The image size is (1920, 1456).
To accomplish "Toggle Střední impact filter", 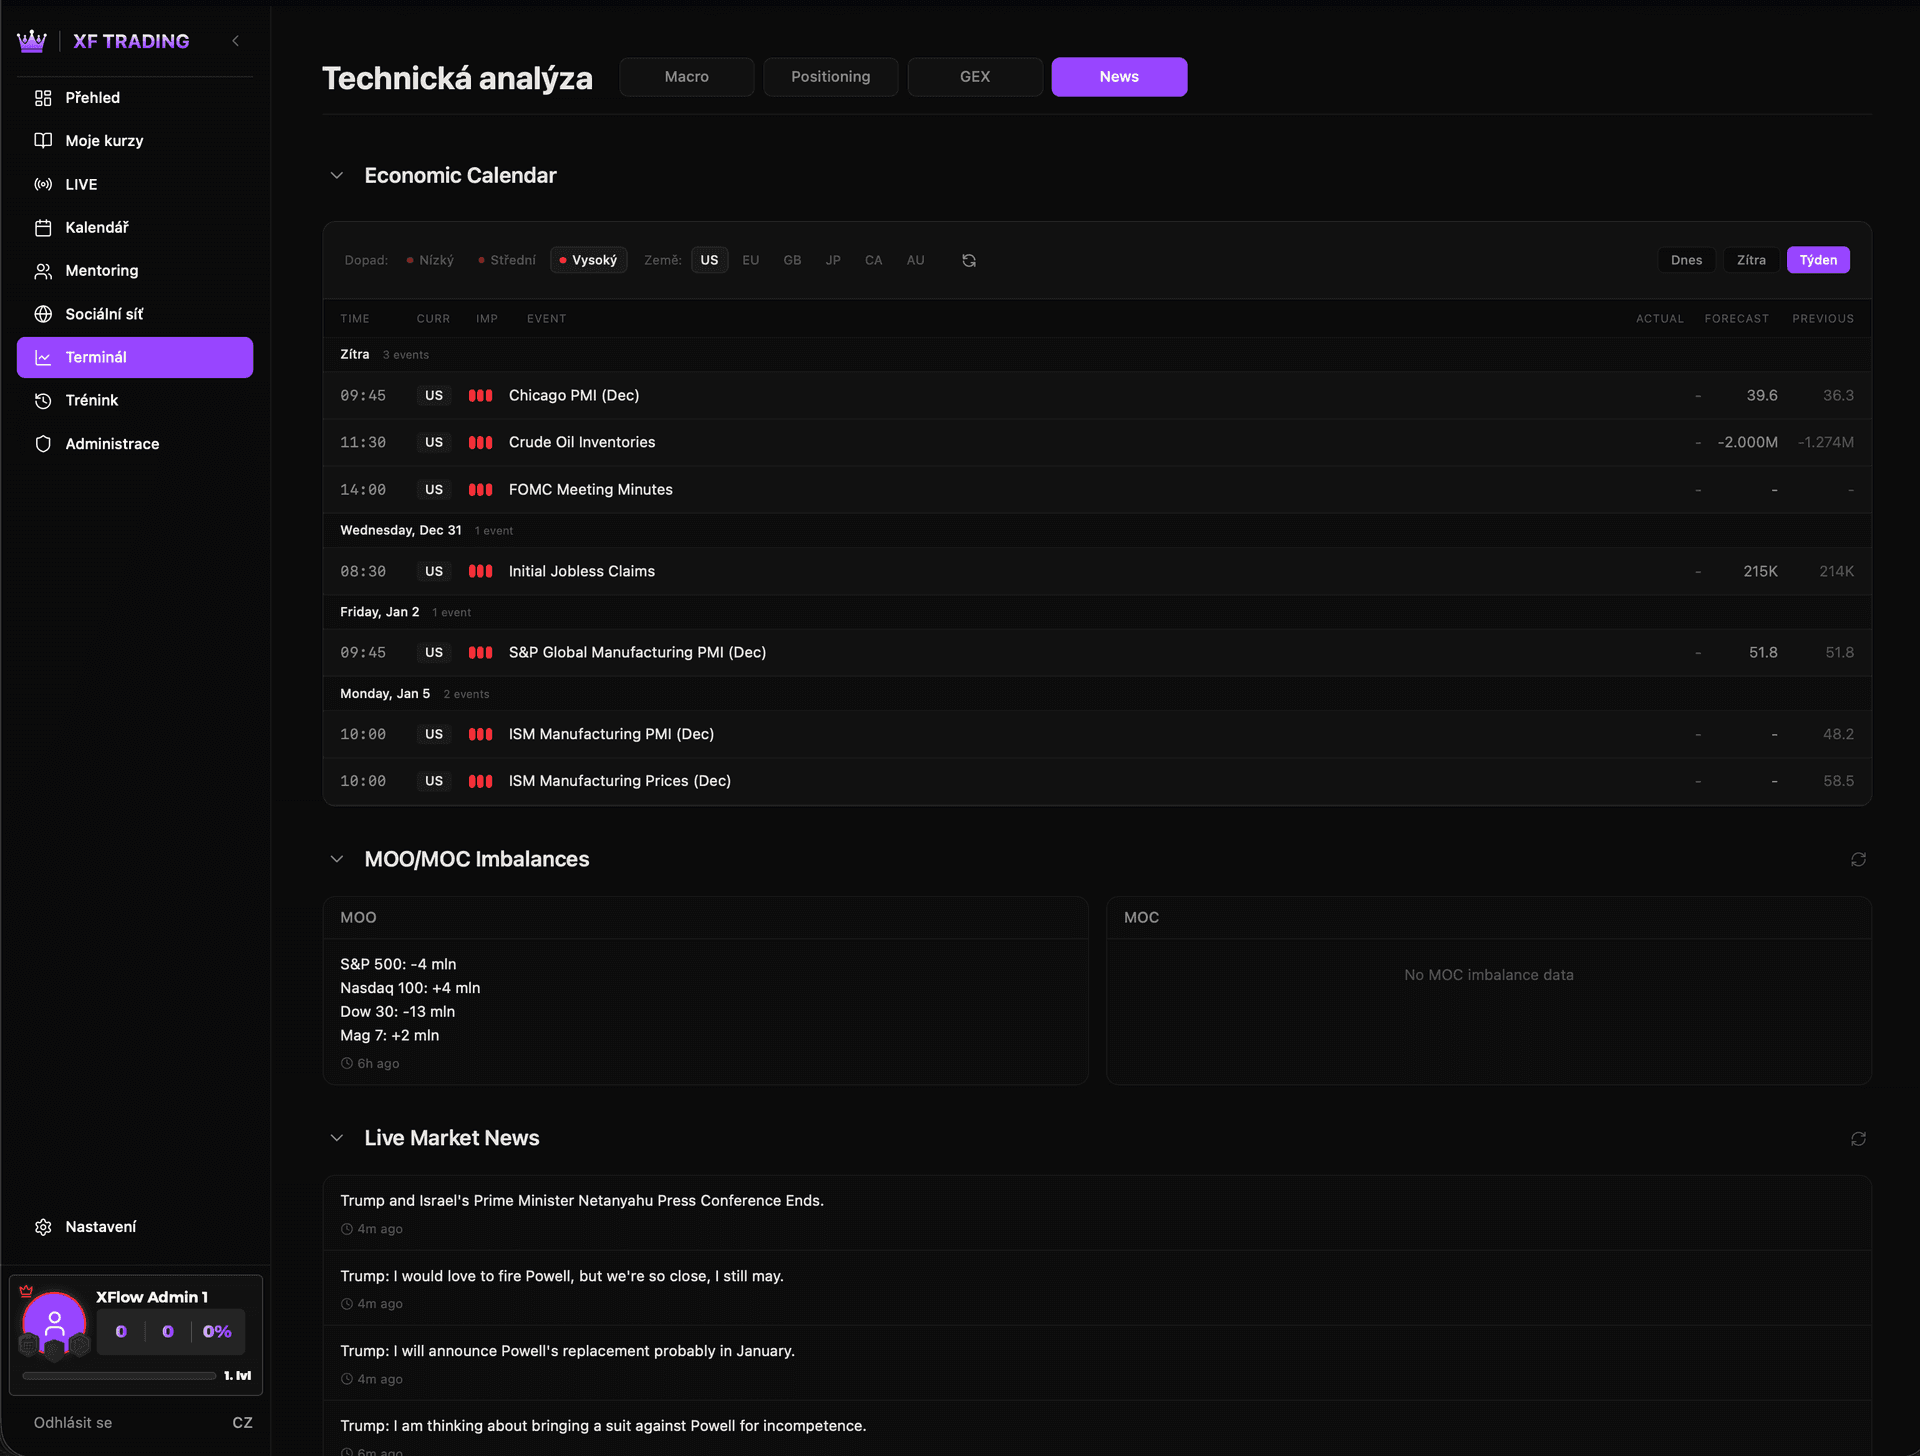I will [507, 260].
